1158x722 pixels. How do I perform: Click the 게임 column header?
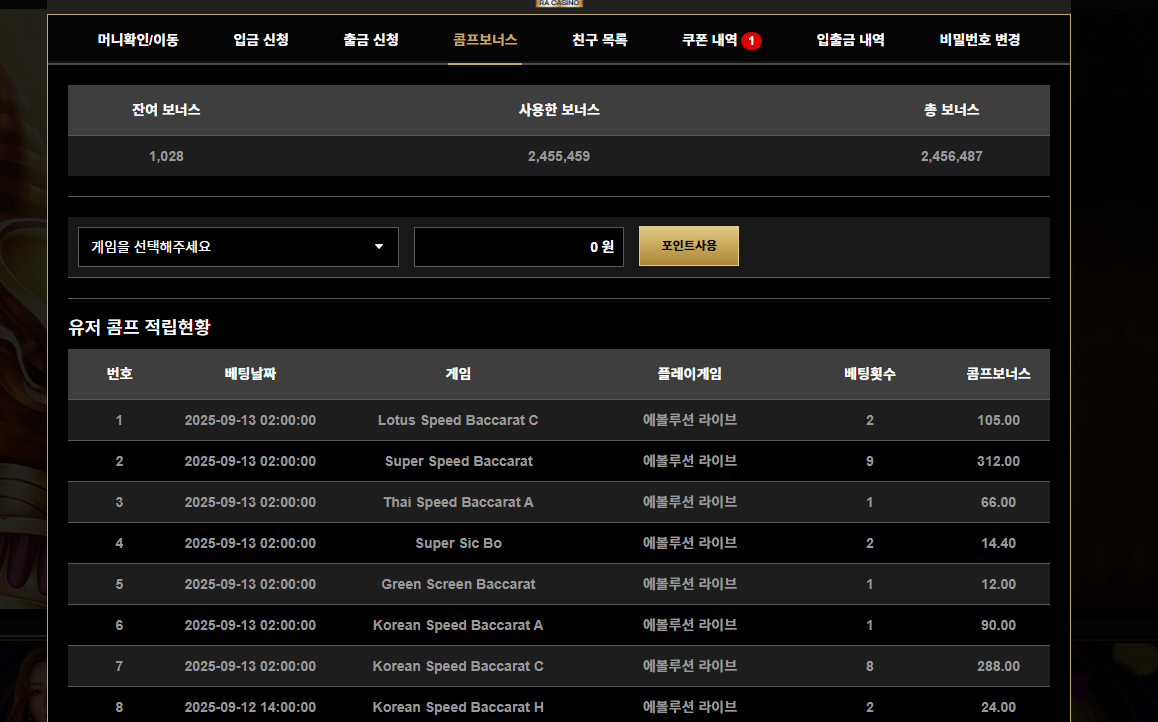[x=458, y=374]
